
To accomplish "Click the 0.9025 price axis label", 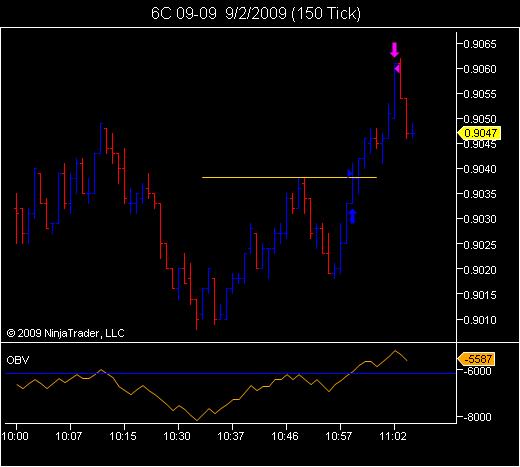I will (x=480, y=245).
